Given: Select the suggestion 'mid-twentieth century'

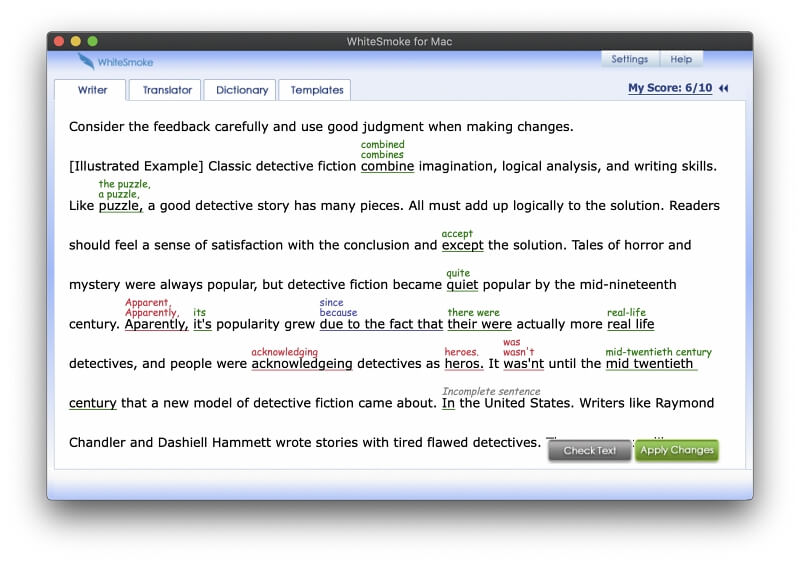Looking at the screenshot, I should (x=658, y=352).
